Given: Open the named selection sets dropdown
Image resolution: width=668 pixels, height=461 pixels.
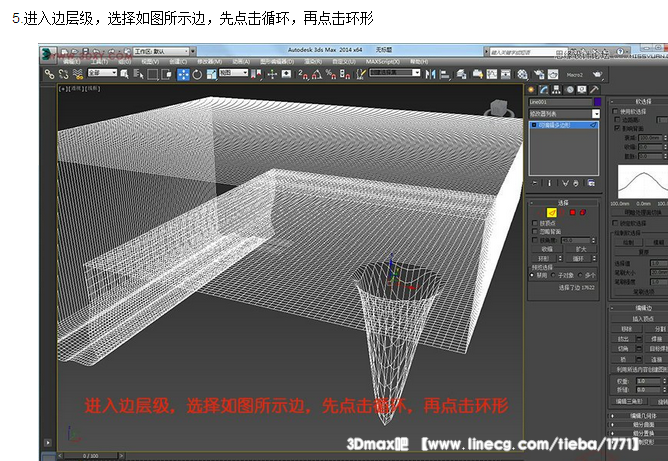Looking at the screenshot, I should (x=395, y=73).
